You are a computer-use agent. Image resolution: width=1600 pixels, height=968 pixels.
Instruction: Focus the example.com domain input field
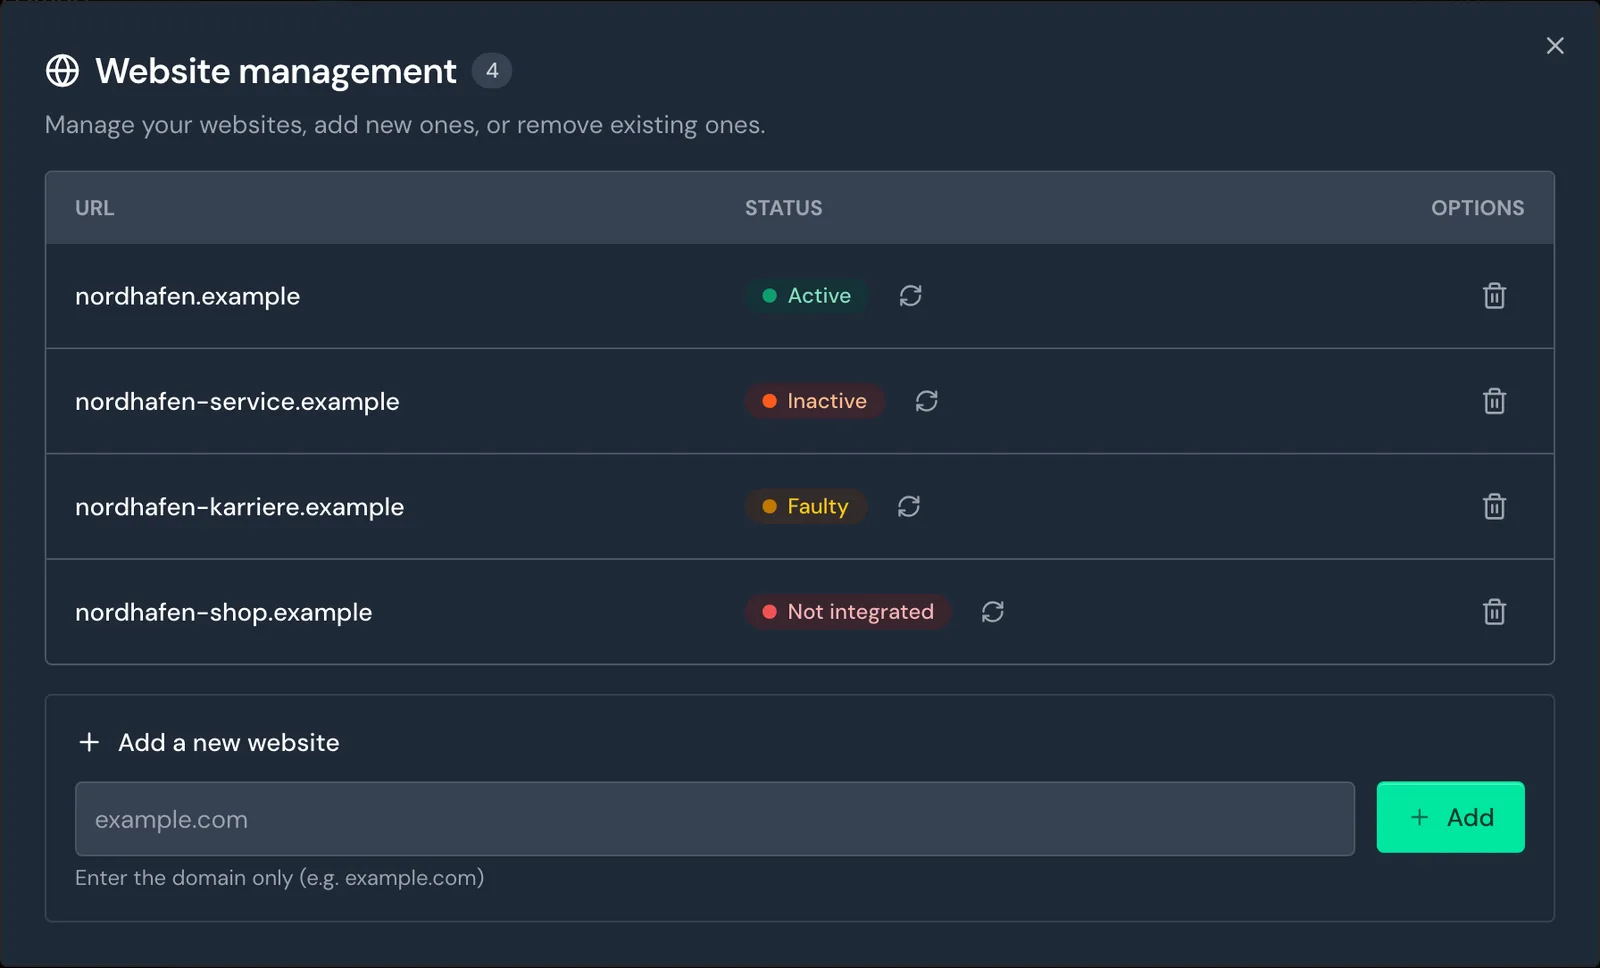click(x=715, y=819)
